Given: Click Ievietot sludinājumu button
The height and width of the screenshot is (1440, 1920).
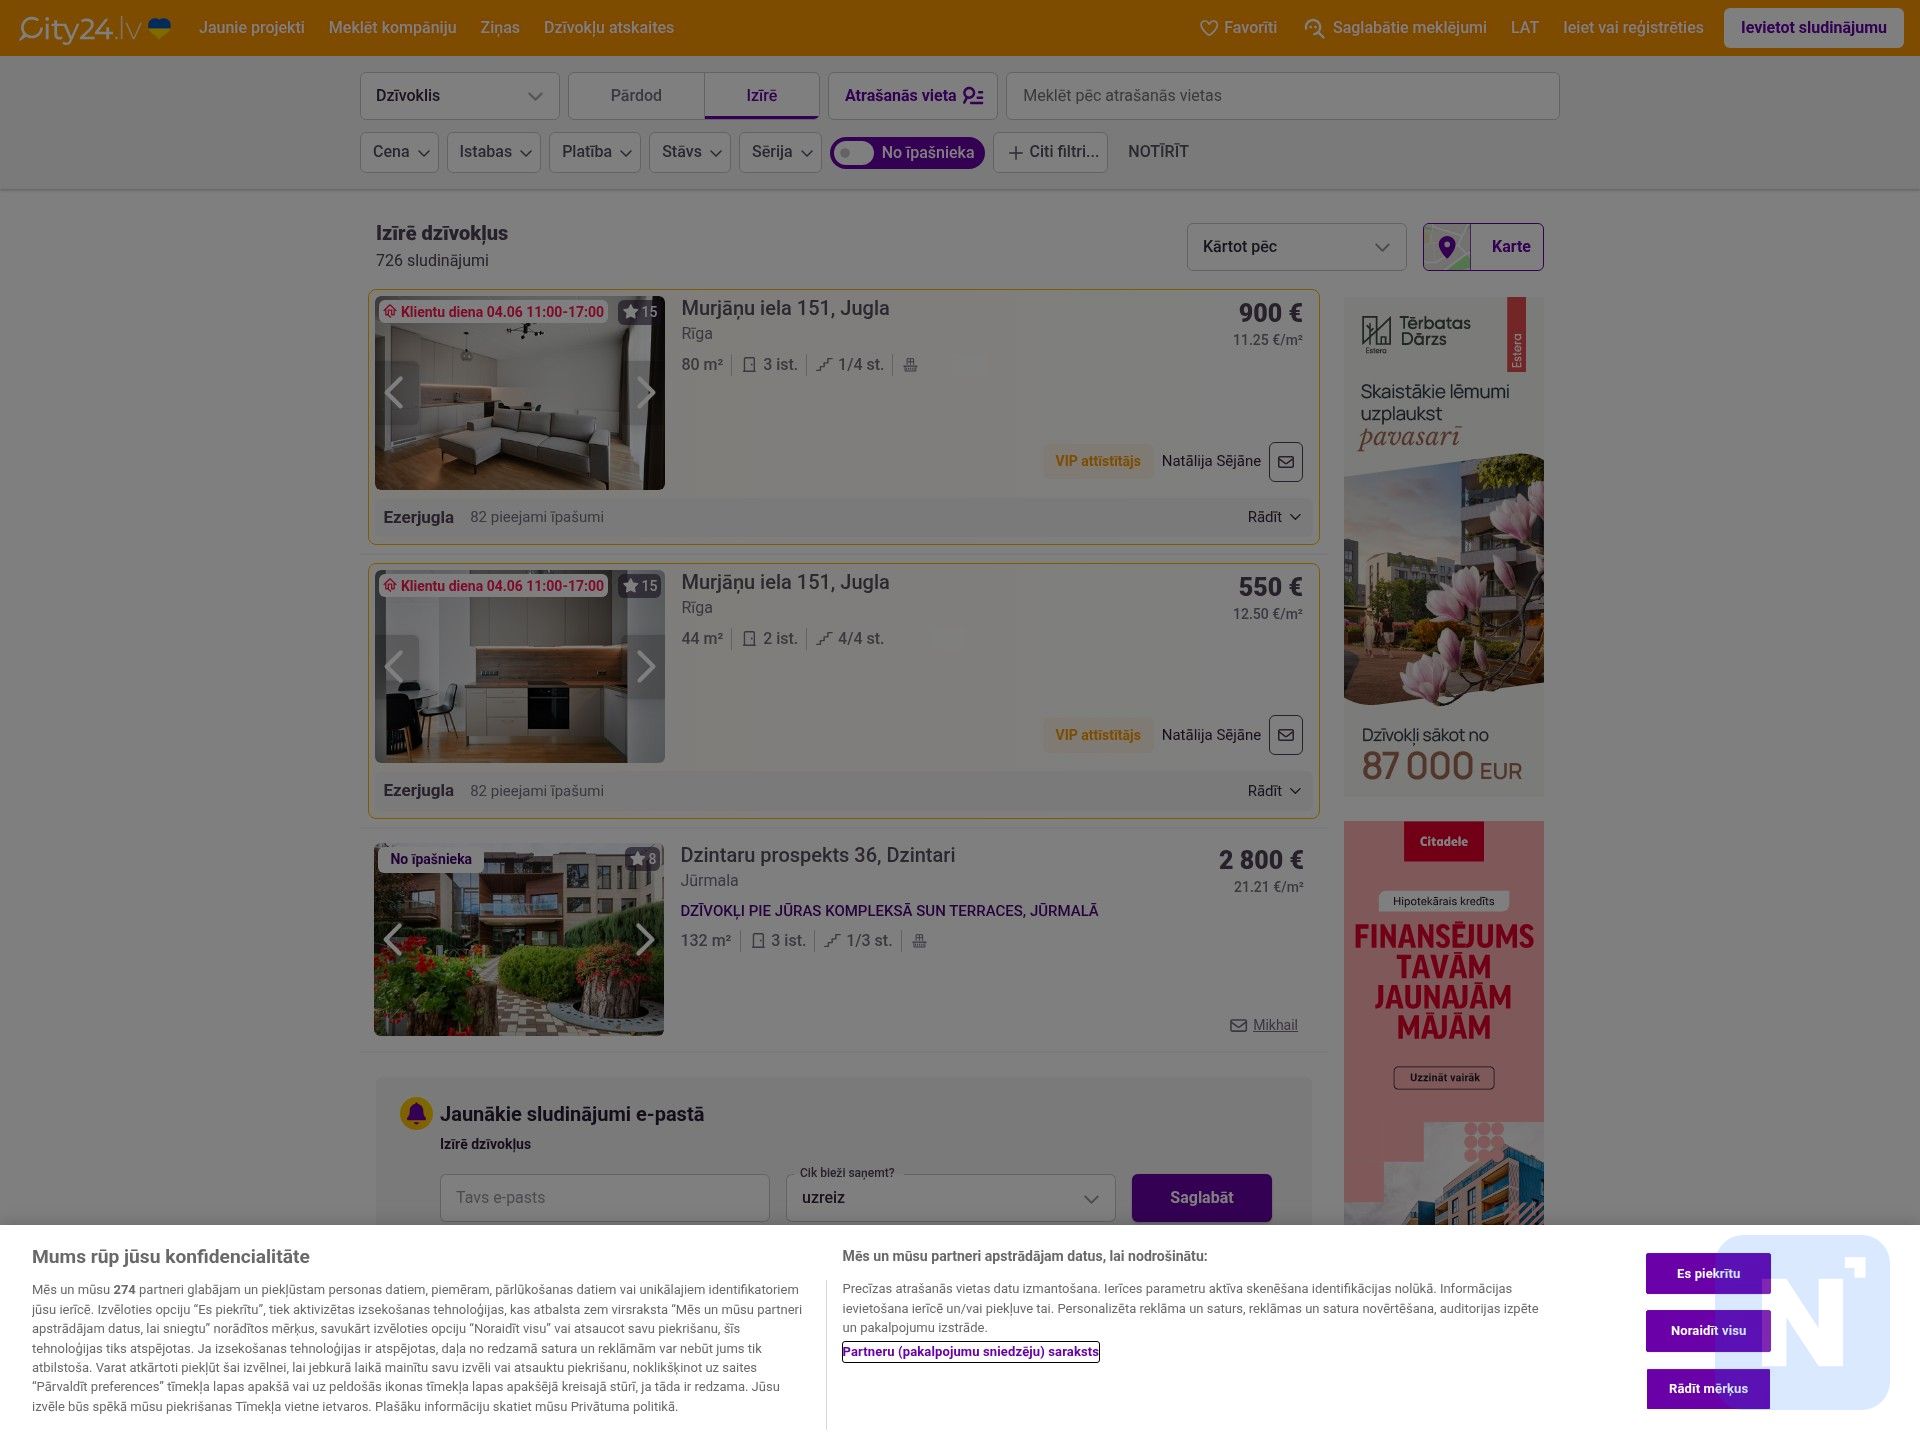Looking at the screenshot, I should tap(1813, 28).
